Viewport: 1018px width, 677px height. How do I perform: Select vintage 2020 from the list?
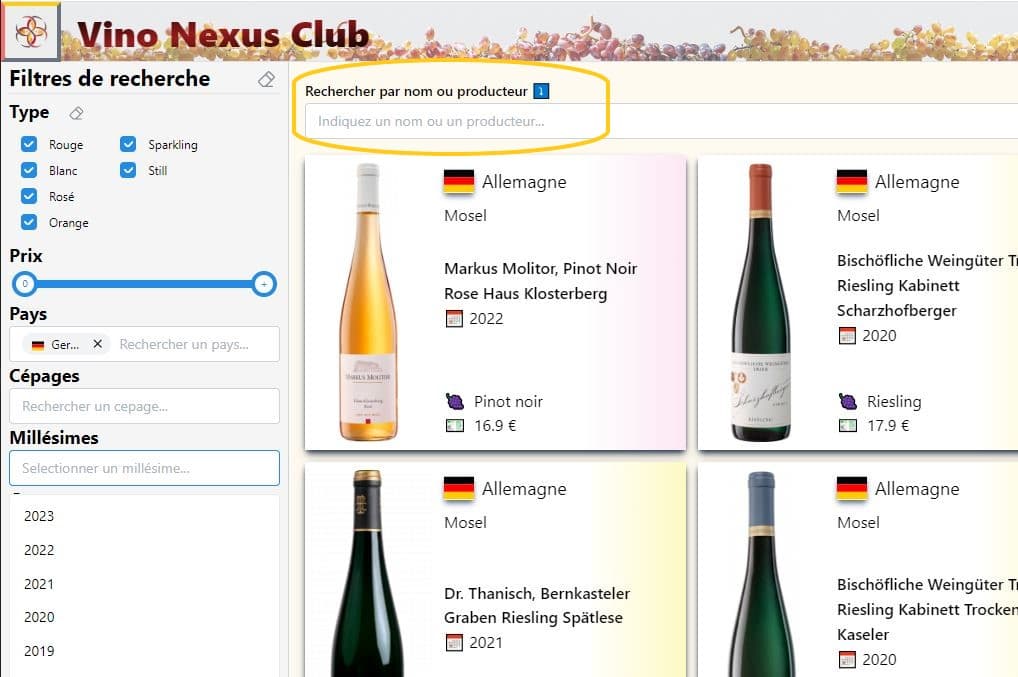tap(144, 617)
